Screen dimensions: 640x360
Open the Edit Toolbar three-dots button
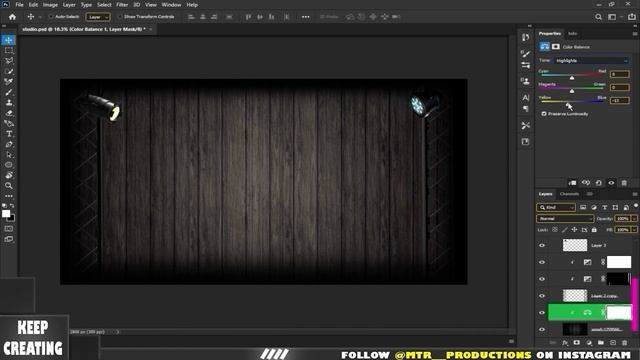[9, 196]
